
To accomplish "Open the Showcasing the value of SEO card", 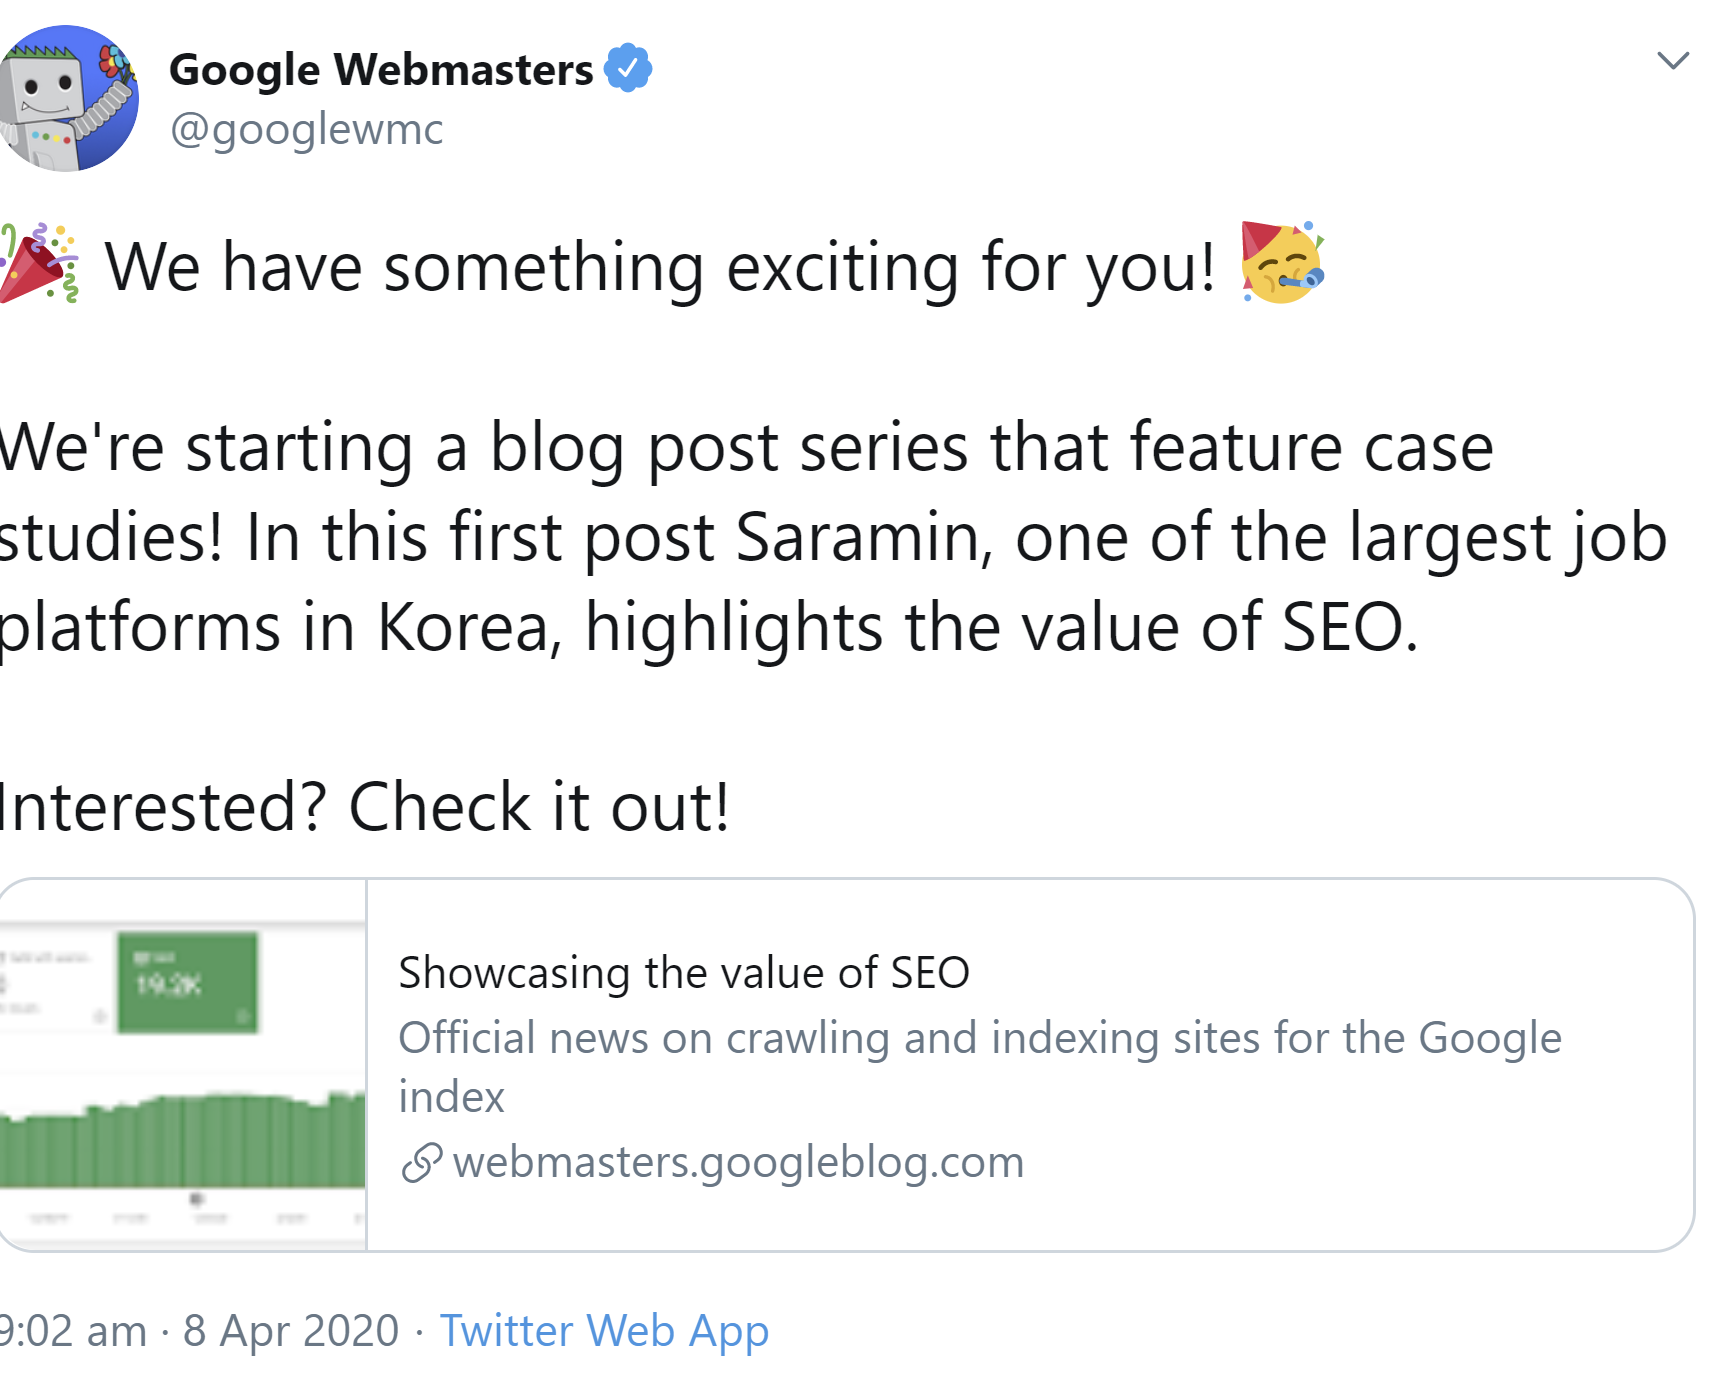I will click(x=684, y=971).
